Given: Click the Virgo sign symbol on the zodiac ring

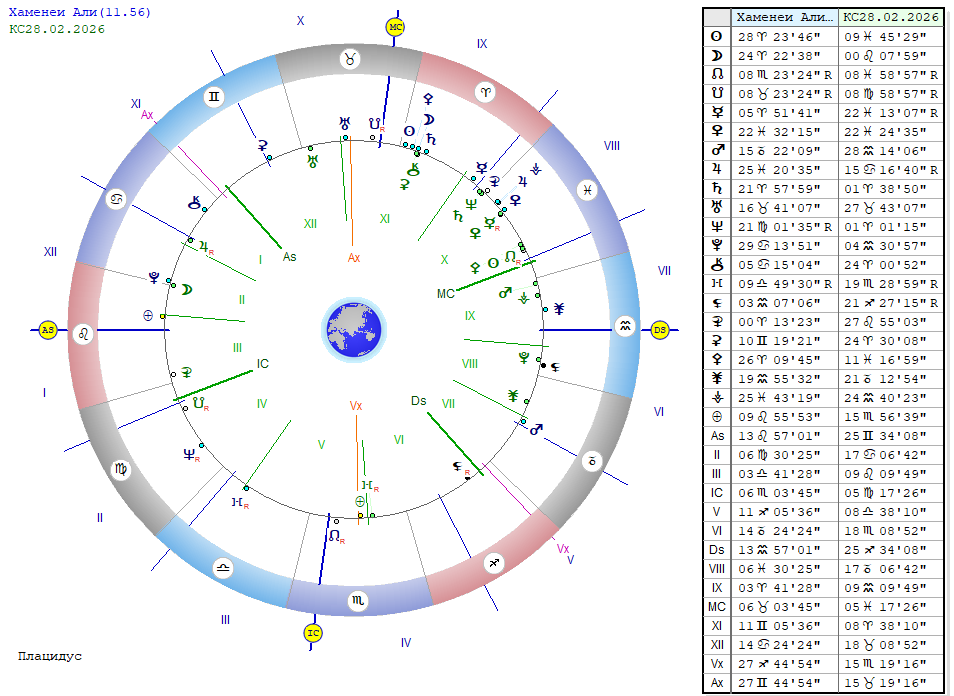Looking at the screenshot, I should click(x=120, y=467).
